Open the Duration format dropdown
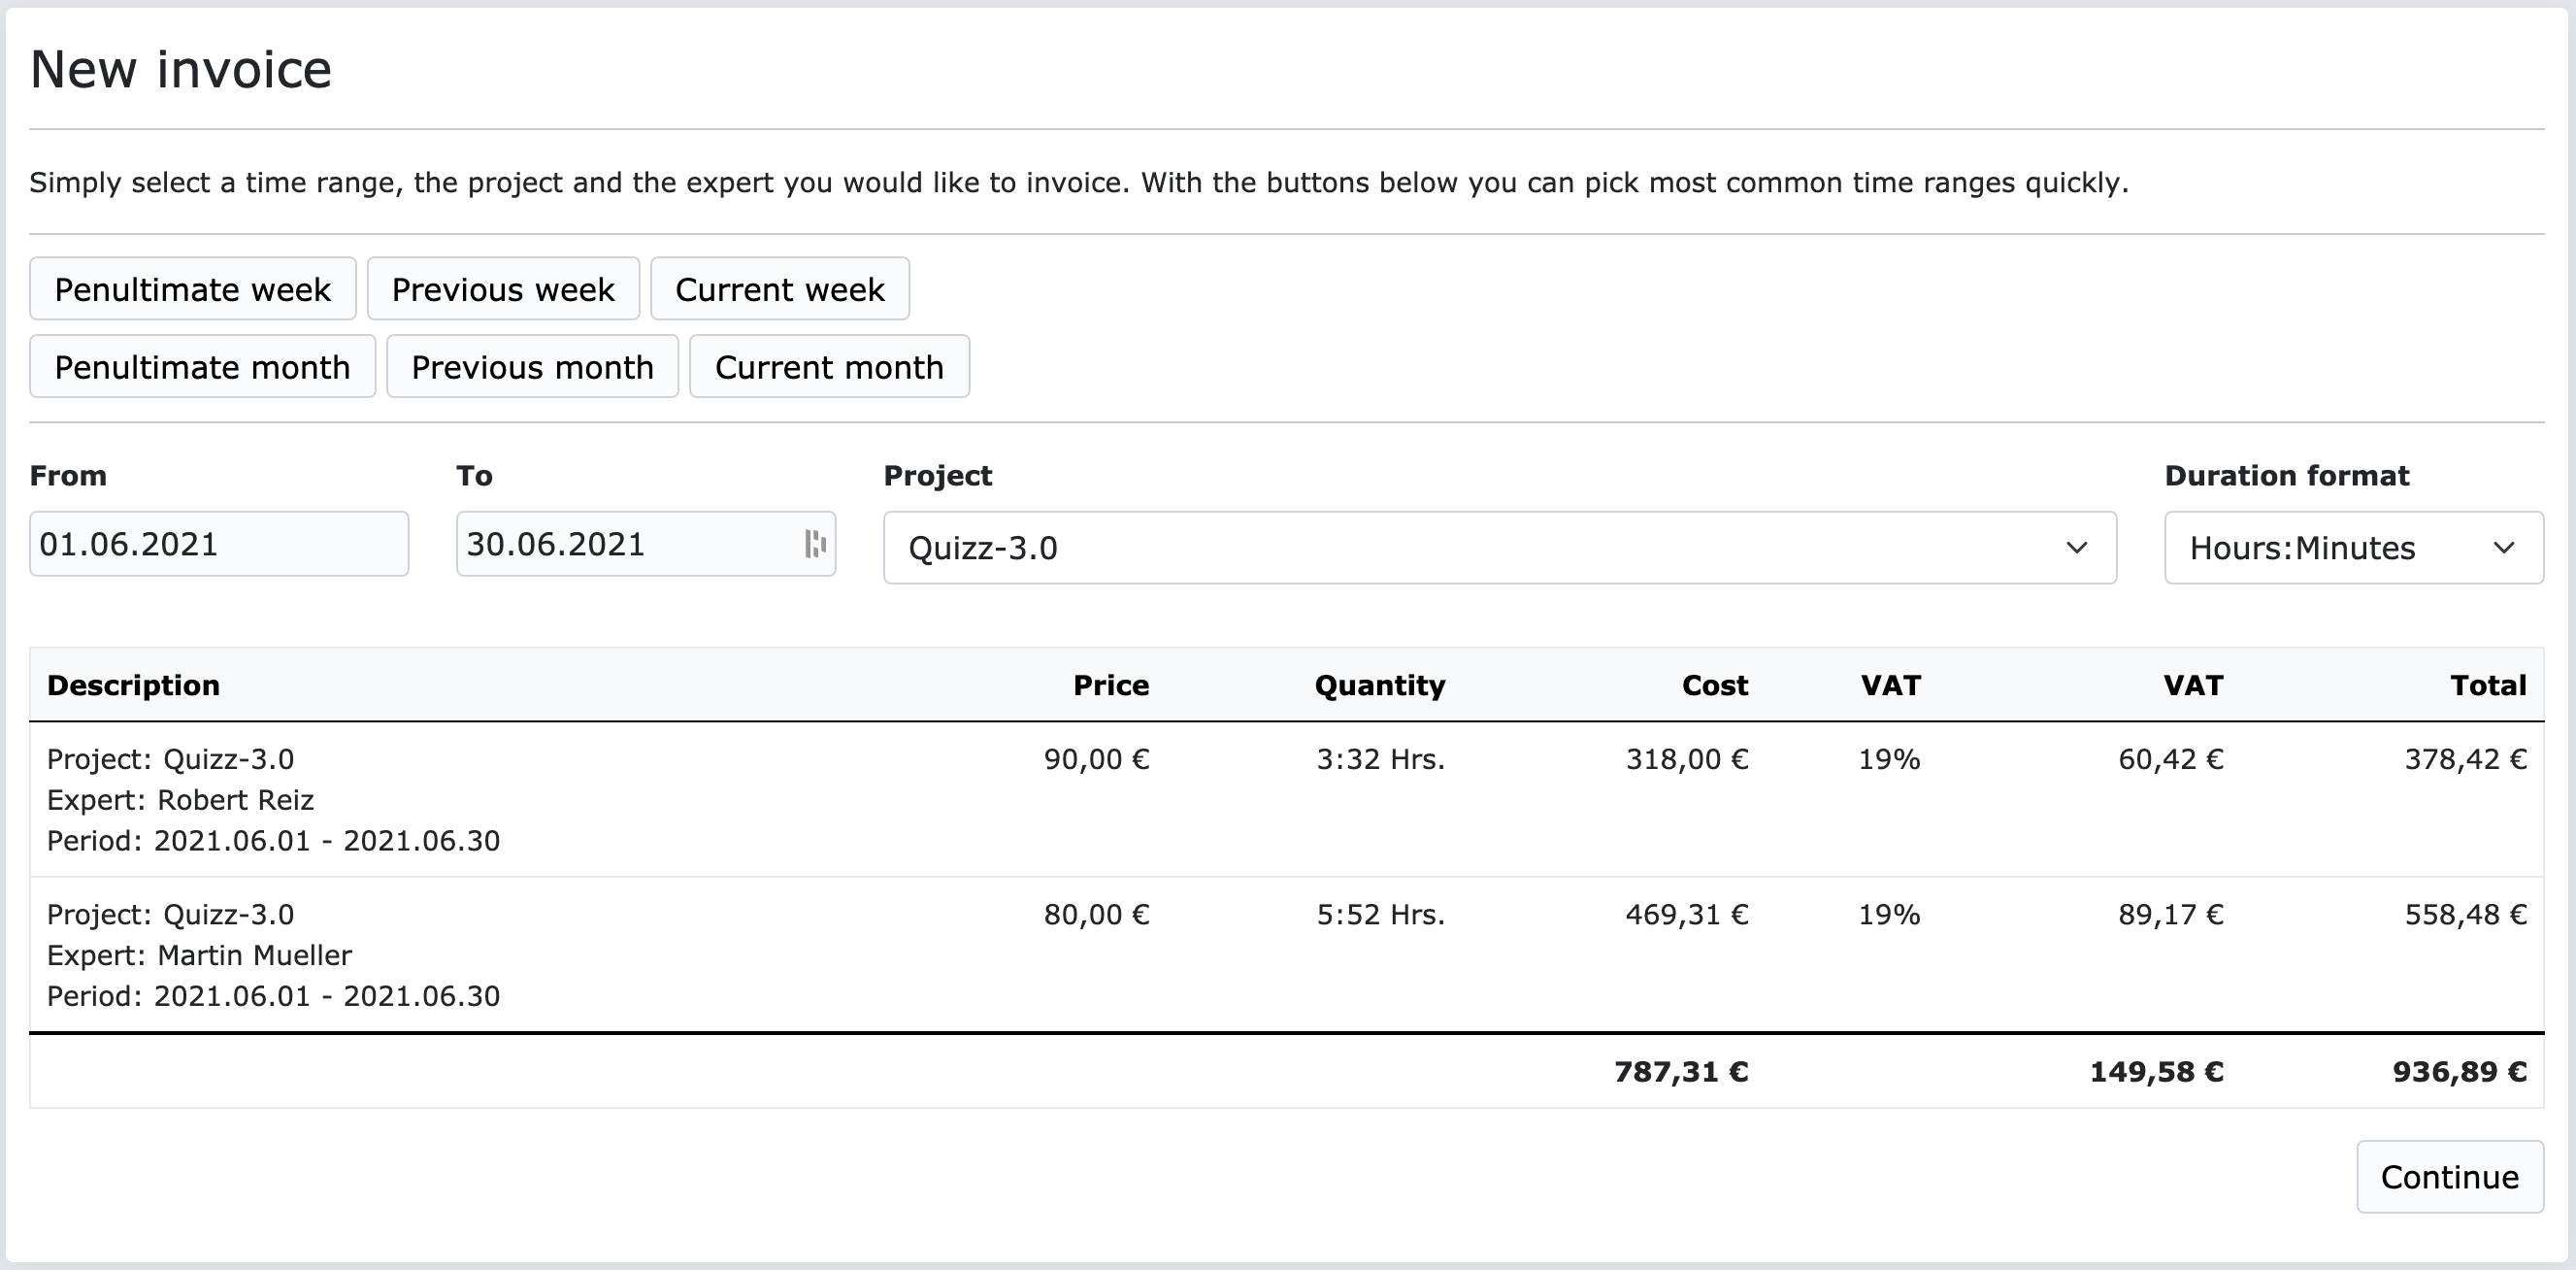The image size is (2576, 1270). click(2352, 547)
